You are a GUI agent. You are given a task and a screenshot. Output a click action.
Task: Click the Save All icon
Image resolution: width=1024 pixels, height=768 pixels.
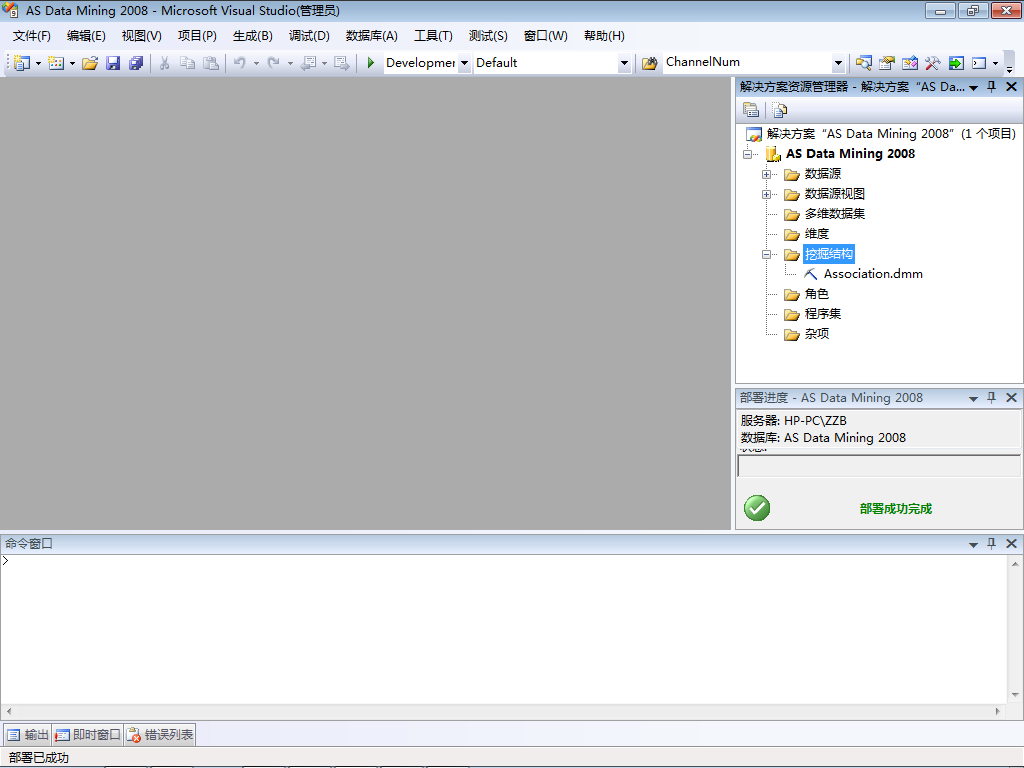(136, 63)
